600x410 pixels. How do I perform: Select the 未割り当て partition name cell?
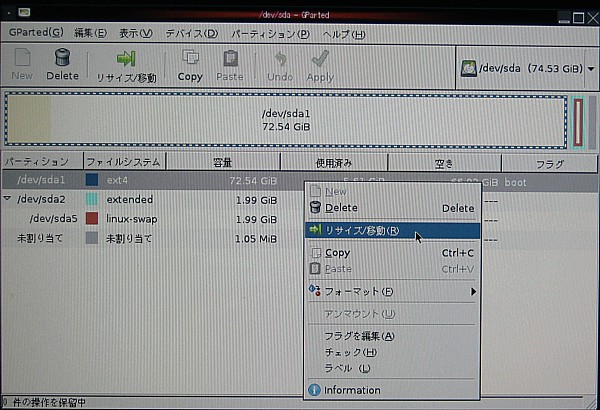(x=40, y=238)
